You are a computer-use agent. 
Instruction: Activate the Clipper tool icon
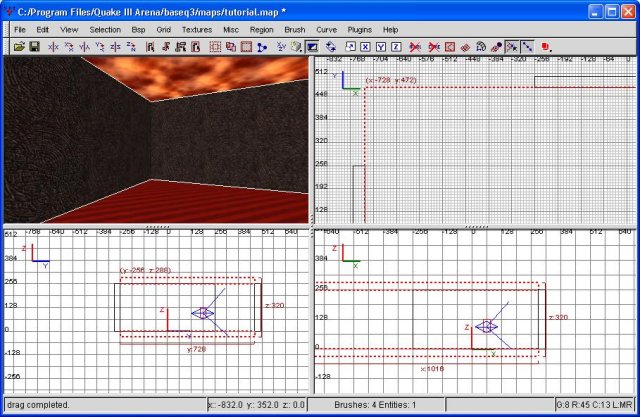[262, 47]
